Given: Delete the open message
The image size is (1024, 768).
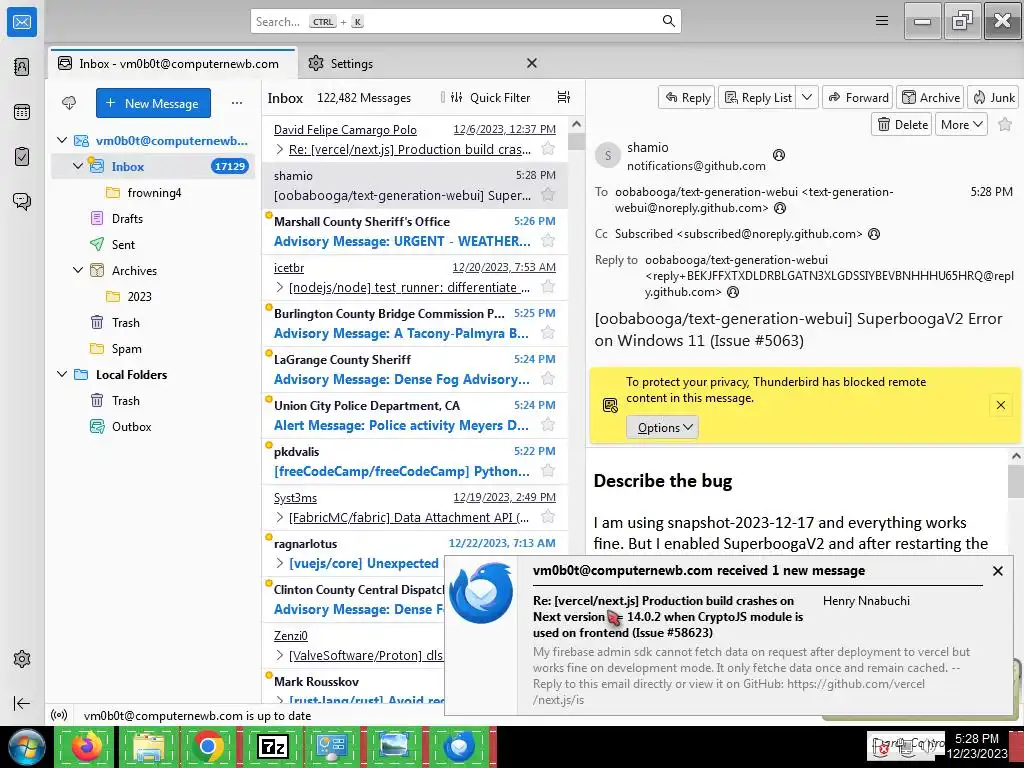Looking at the screenshot, I should [902, 124].
